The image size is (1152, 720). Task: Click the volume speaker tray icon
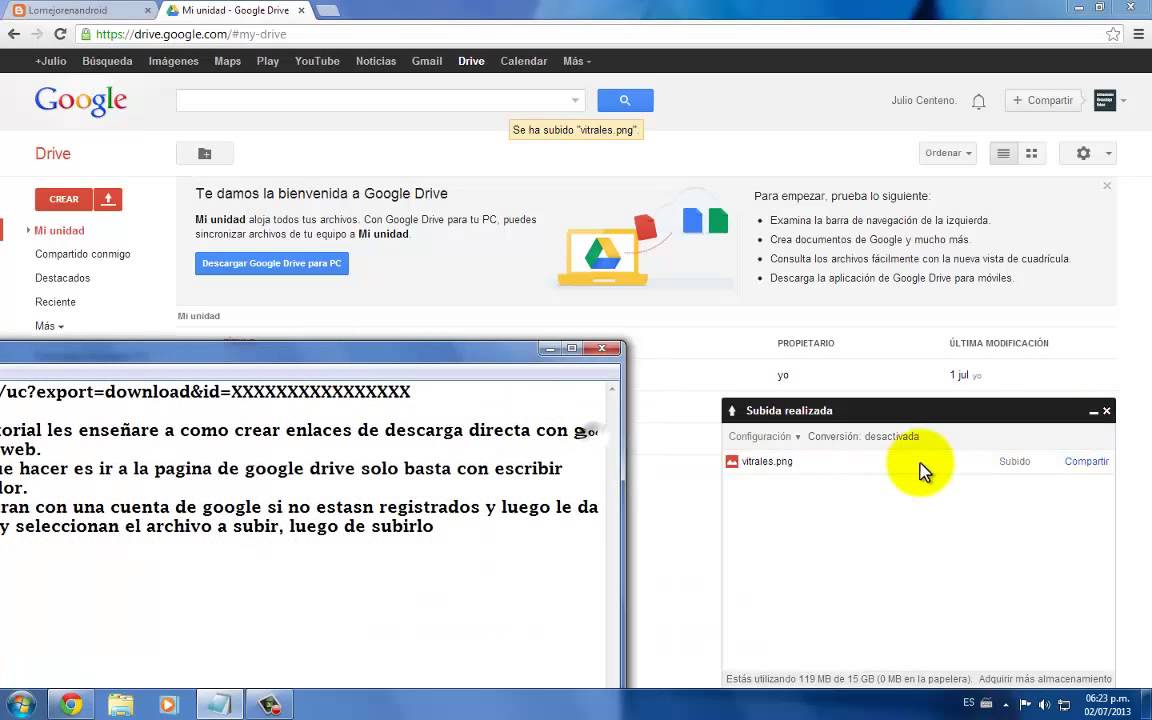point(1044,705)
